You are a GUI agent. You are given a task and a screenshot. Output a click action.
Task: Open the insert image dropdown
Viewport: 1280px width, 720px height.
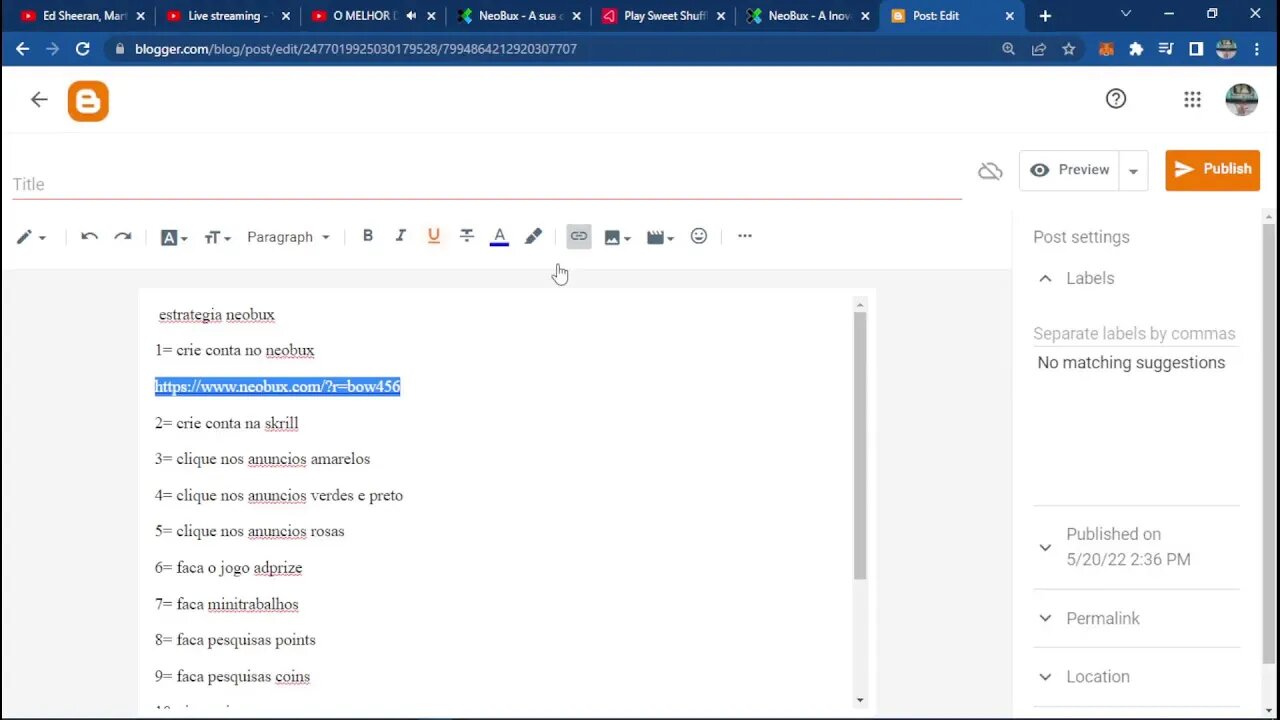[617, 237]
